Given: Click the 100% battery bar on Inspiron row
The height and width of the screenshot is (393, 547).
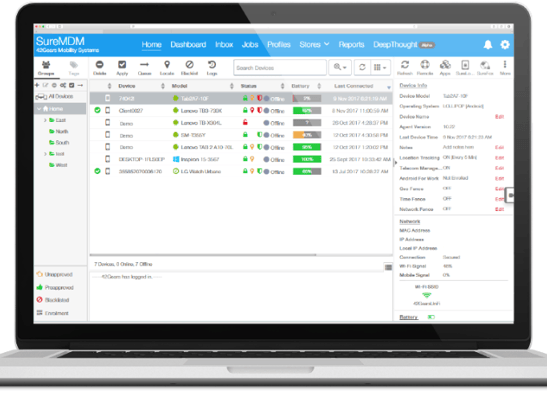Looking at the screenshot, I should 307,159.
